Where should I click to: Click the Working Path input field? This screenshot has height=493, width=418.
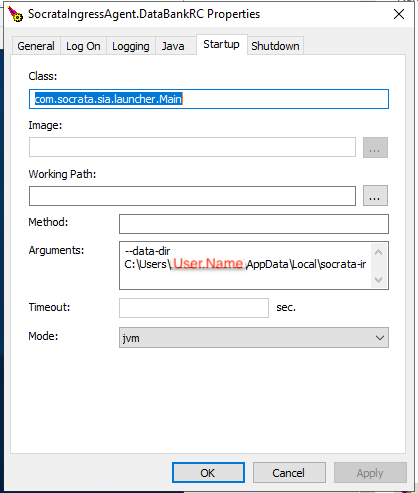tap(192, 196)
